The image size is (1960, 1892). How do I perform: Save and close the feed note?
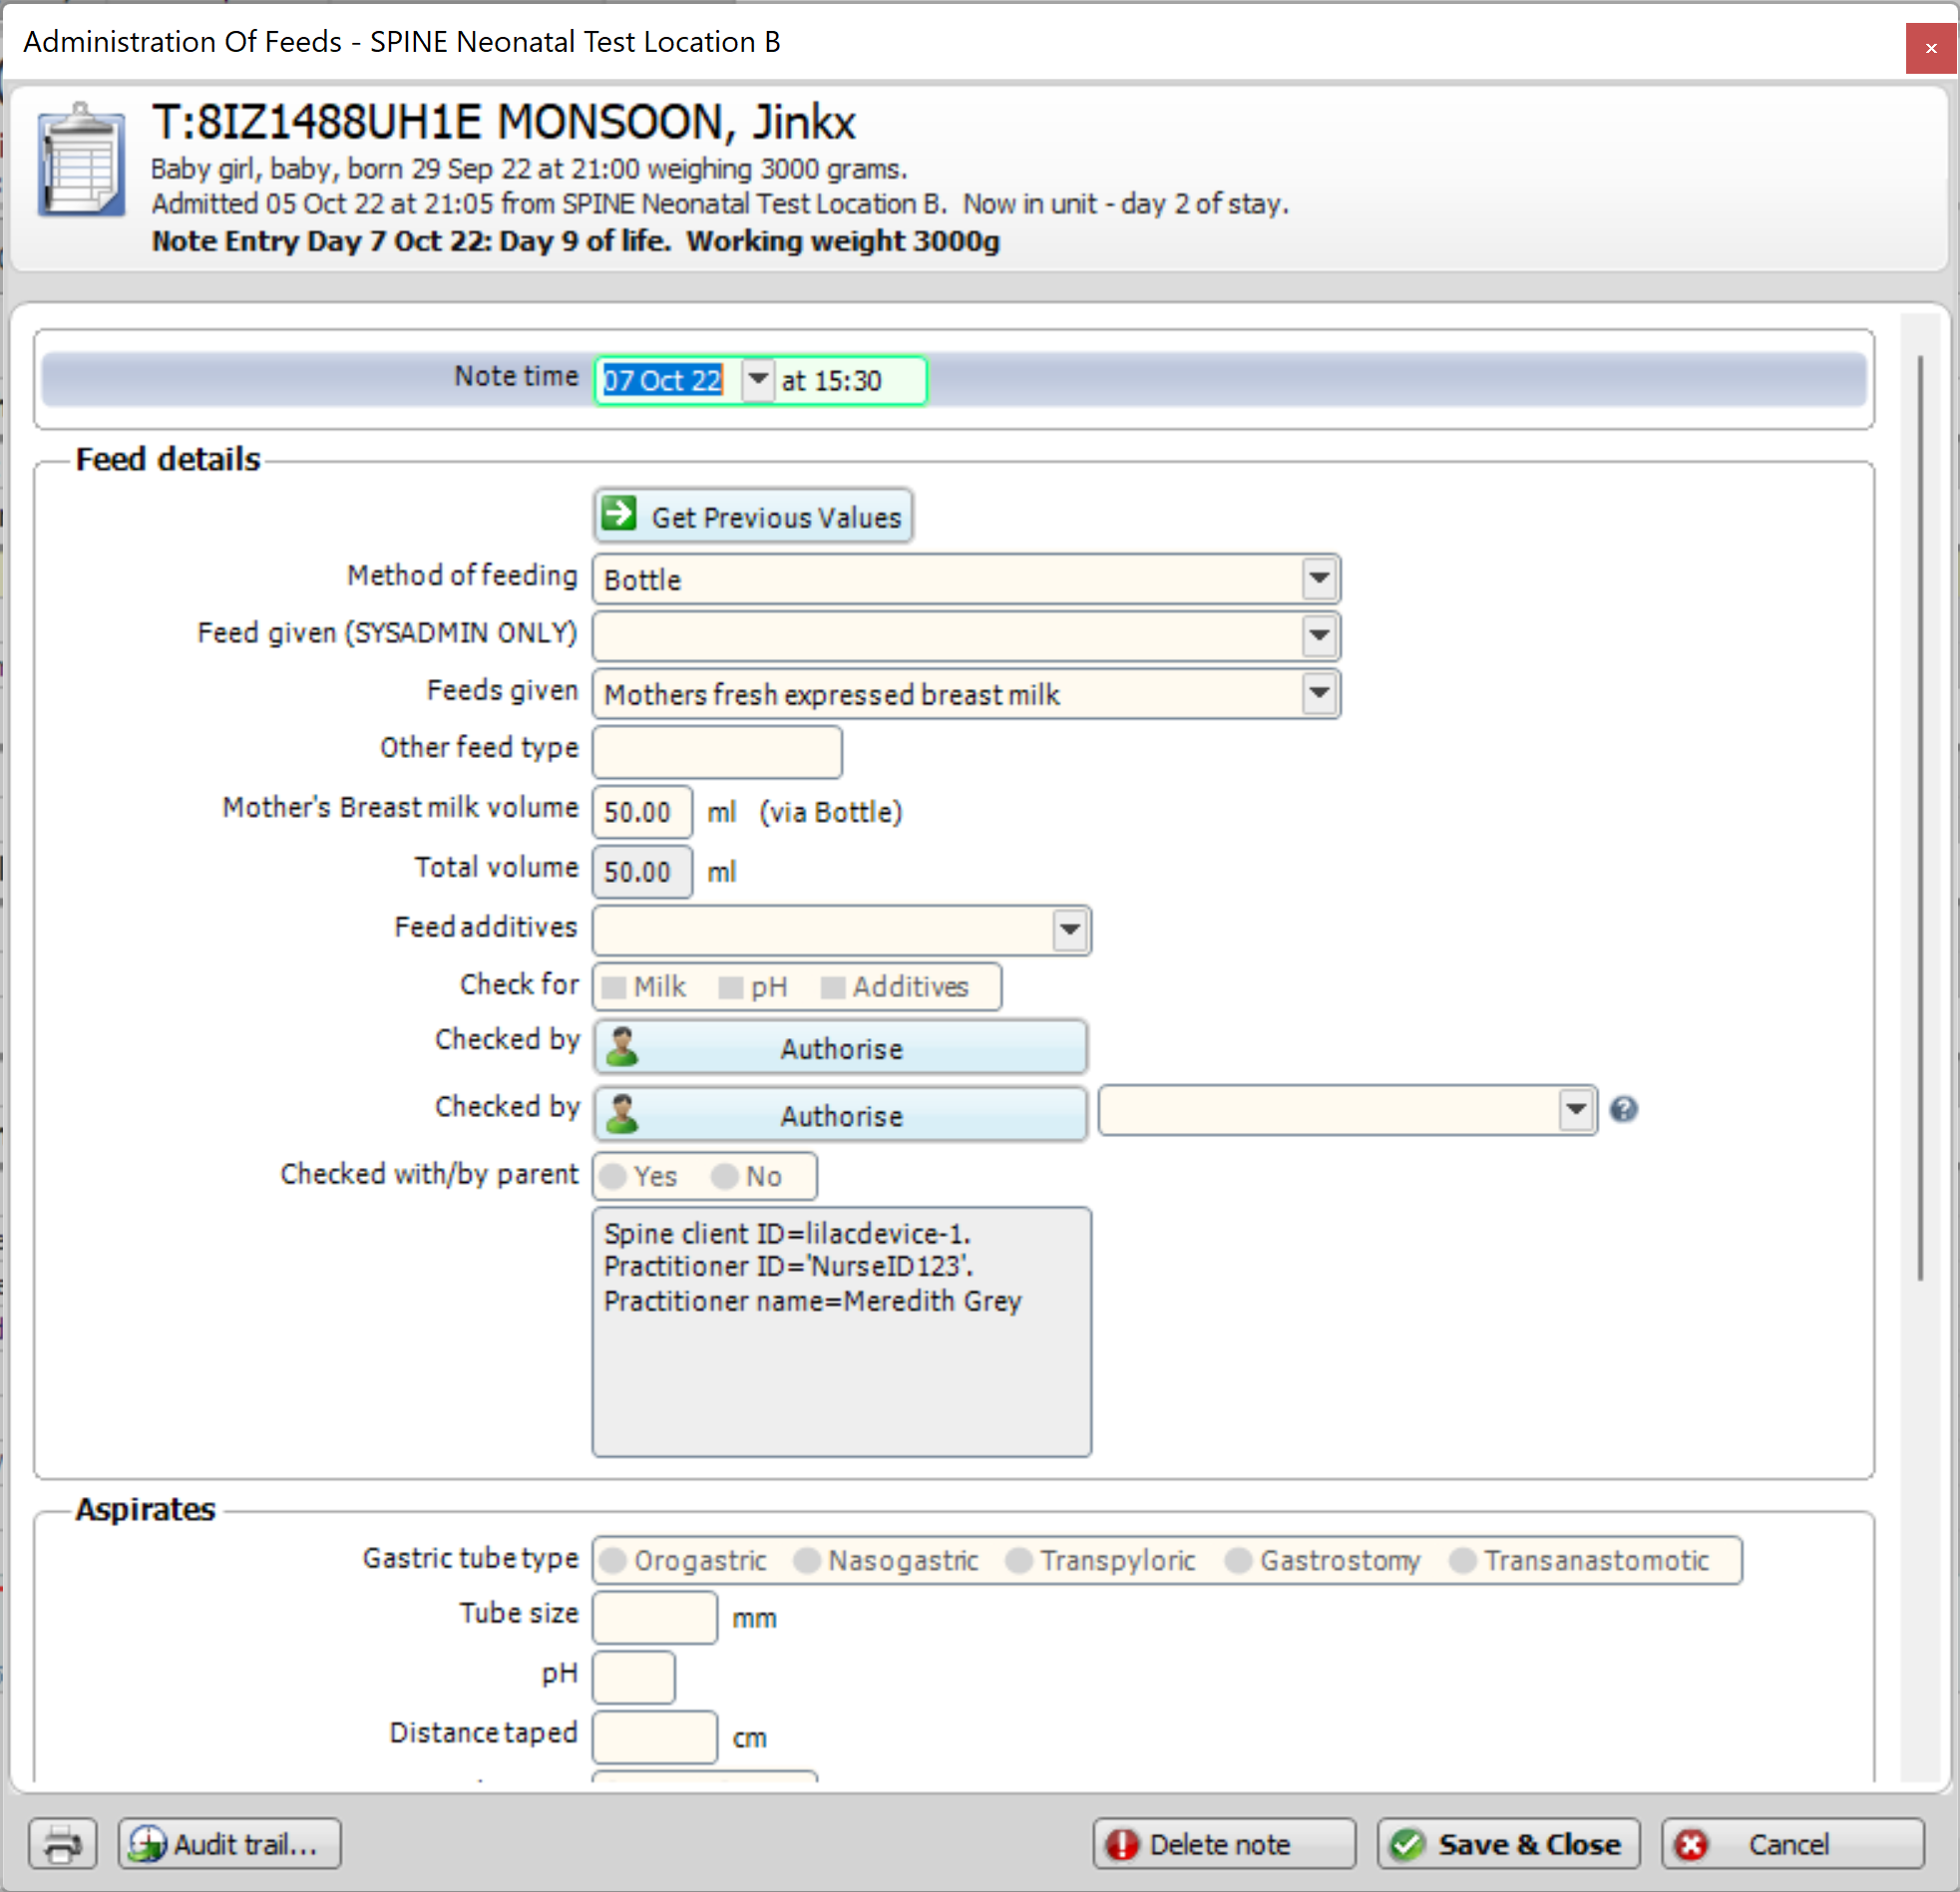1508,1843
